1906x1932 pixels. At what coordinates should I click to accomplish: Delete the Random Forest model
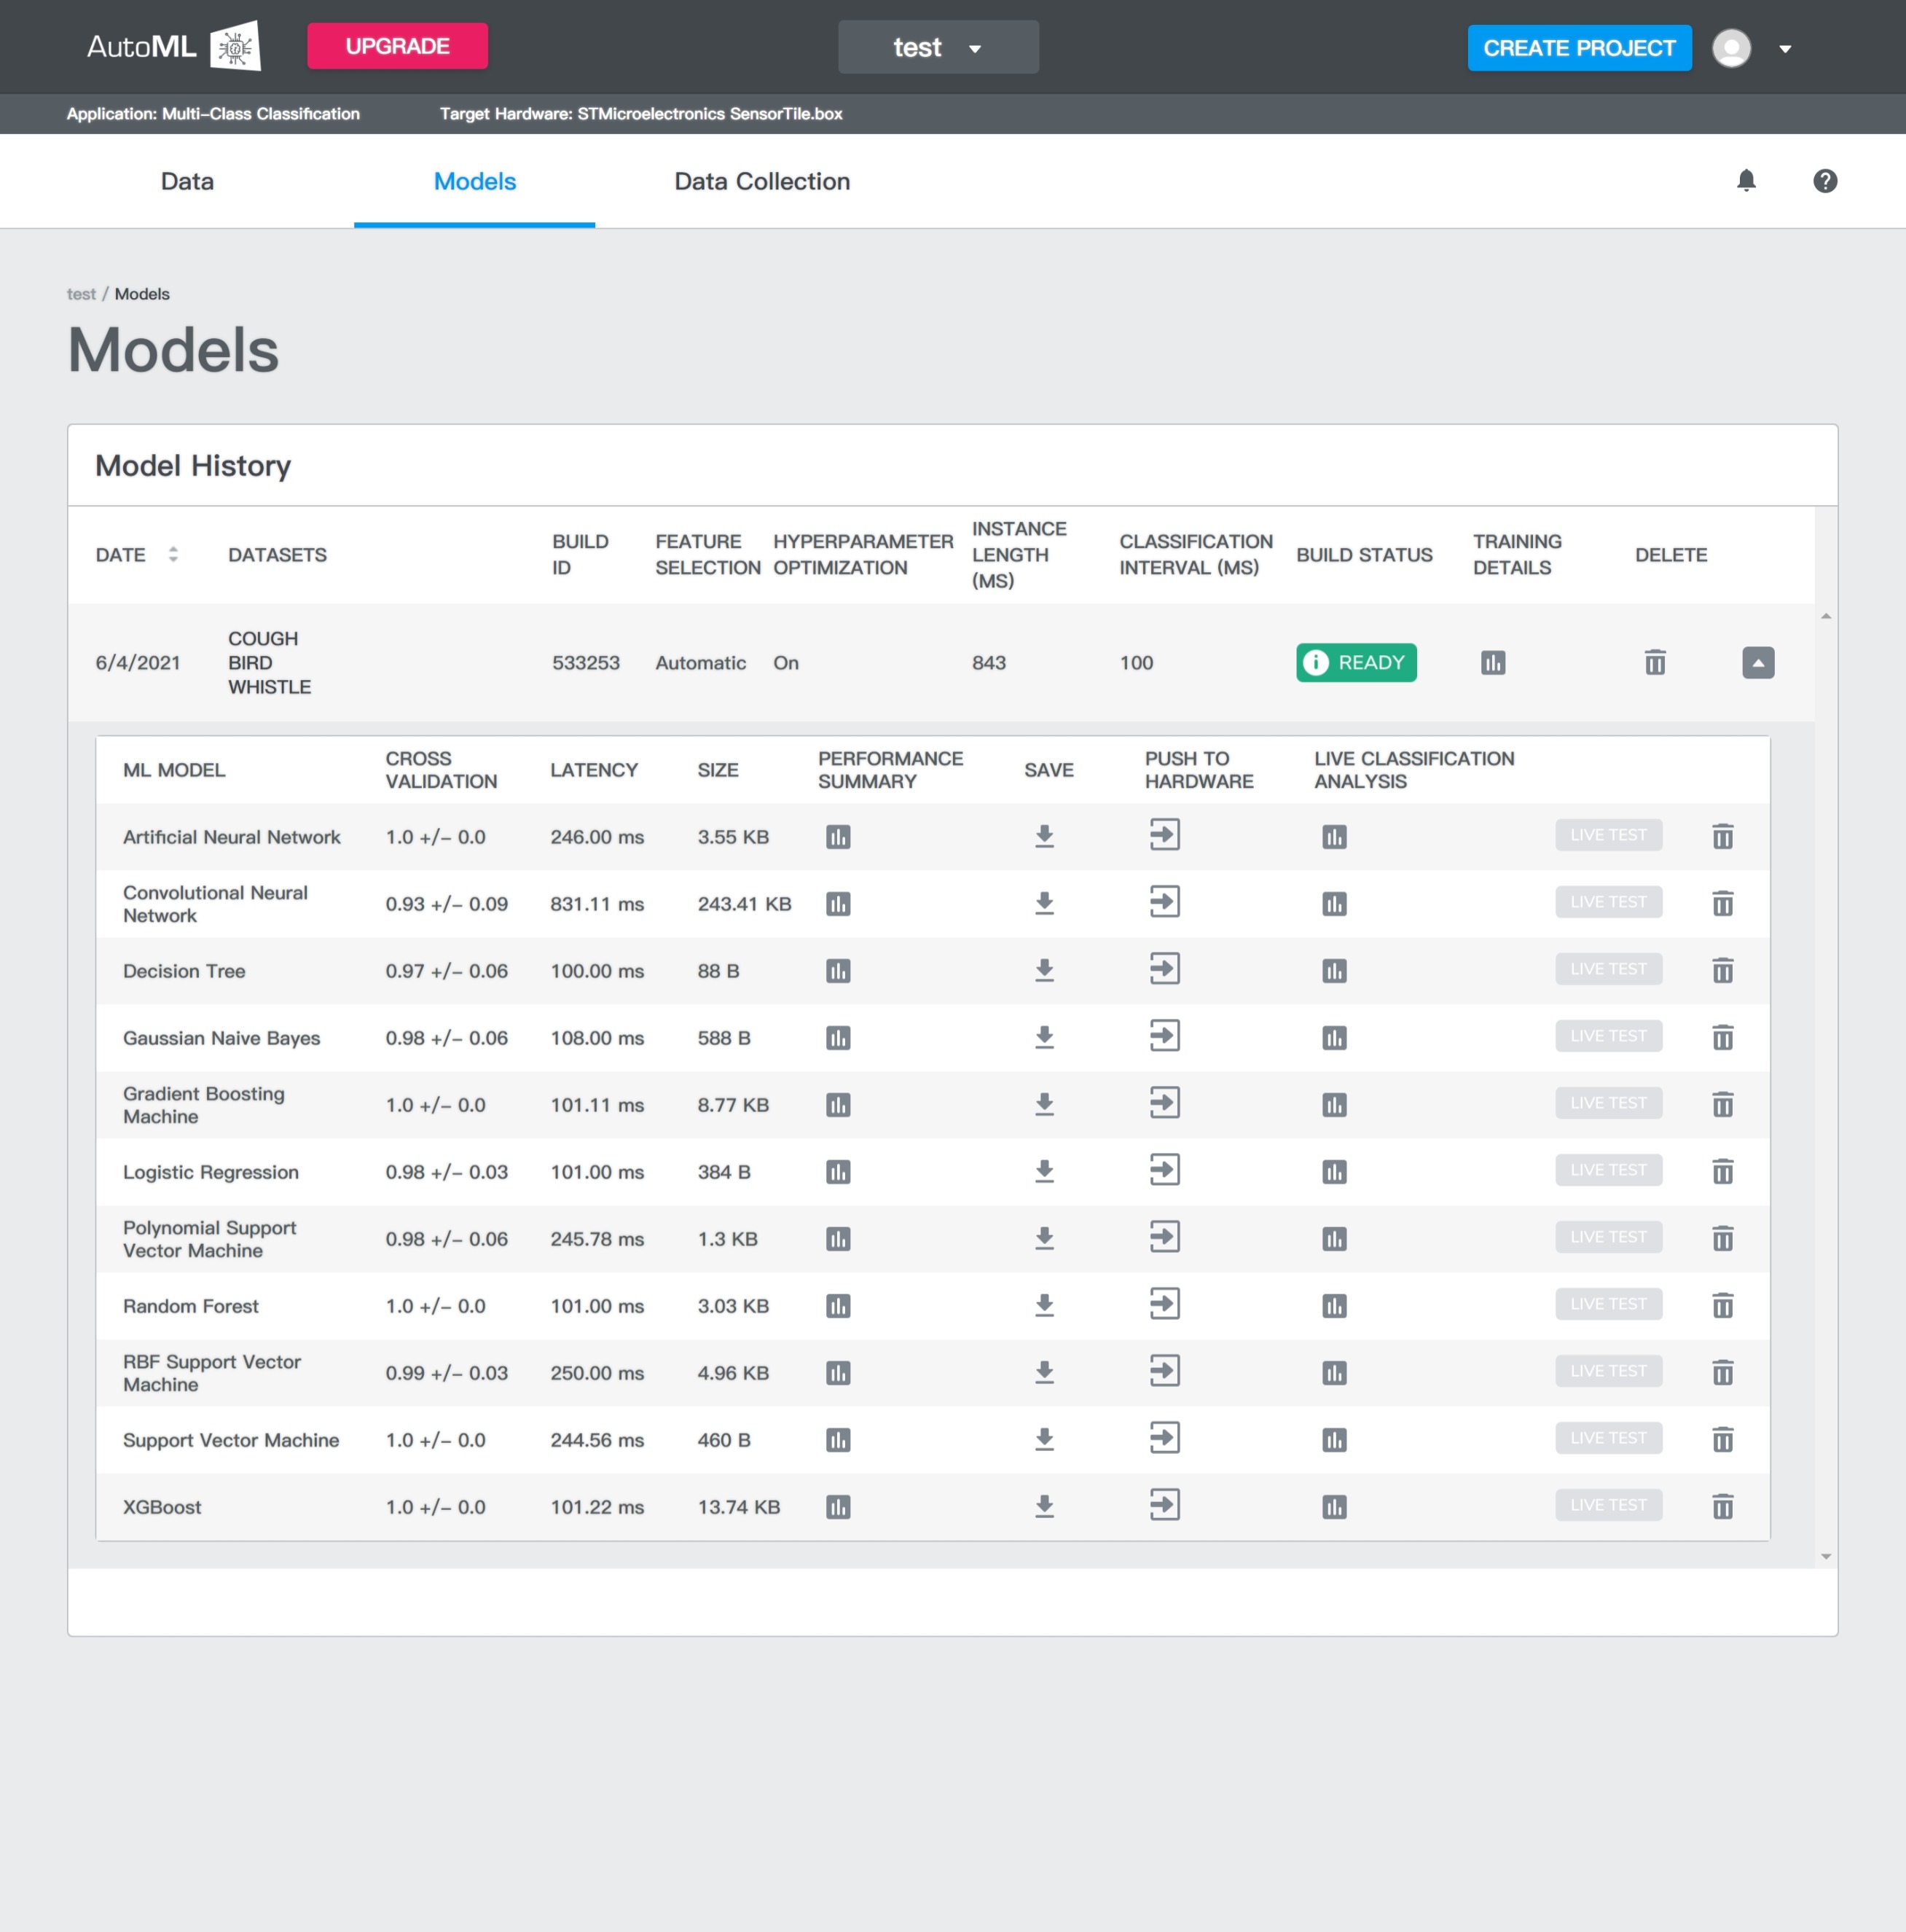1722,1306
